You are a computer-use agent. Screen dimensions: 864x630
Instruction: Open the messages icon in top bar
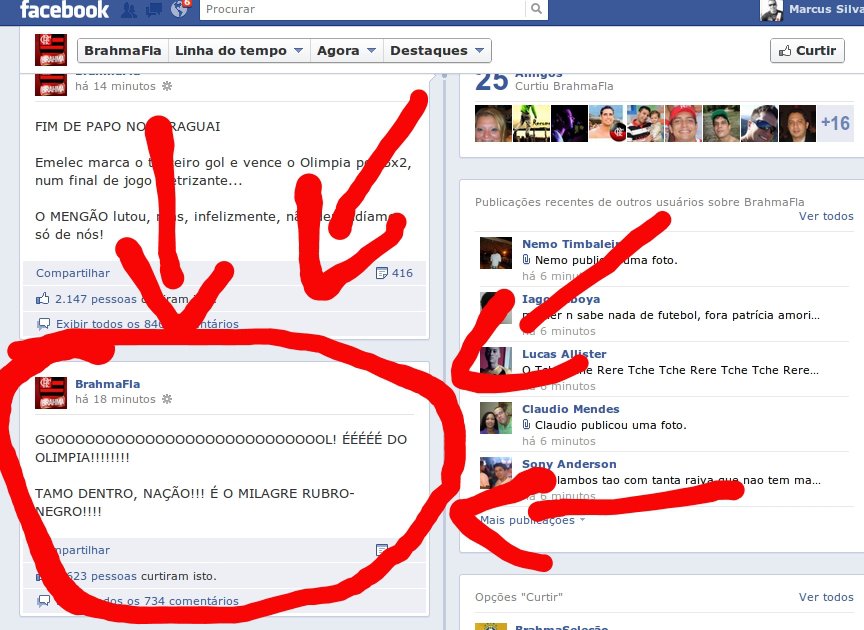tap(154, 10)
